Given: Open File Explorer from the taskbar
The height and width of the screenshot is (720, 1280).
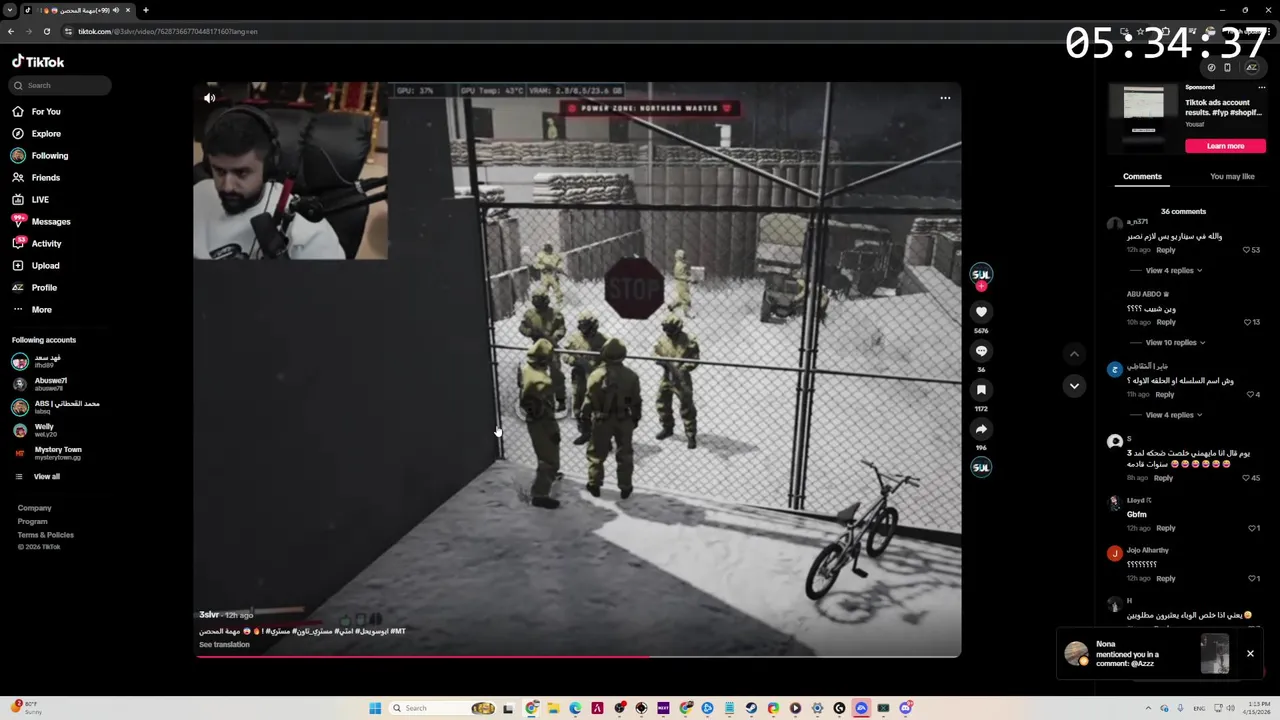Looking at the screenshot, I should tap(553, 708).
